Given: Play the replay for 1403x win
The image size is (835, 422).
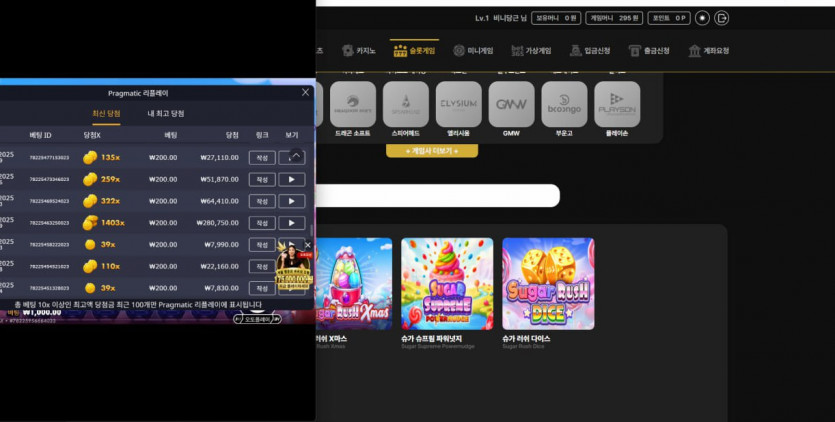Looking at the screenshot, I should tap(292, 223).
